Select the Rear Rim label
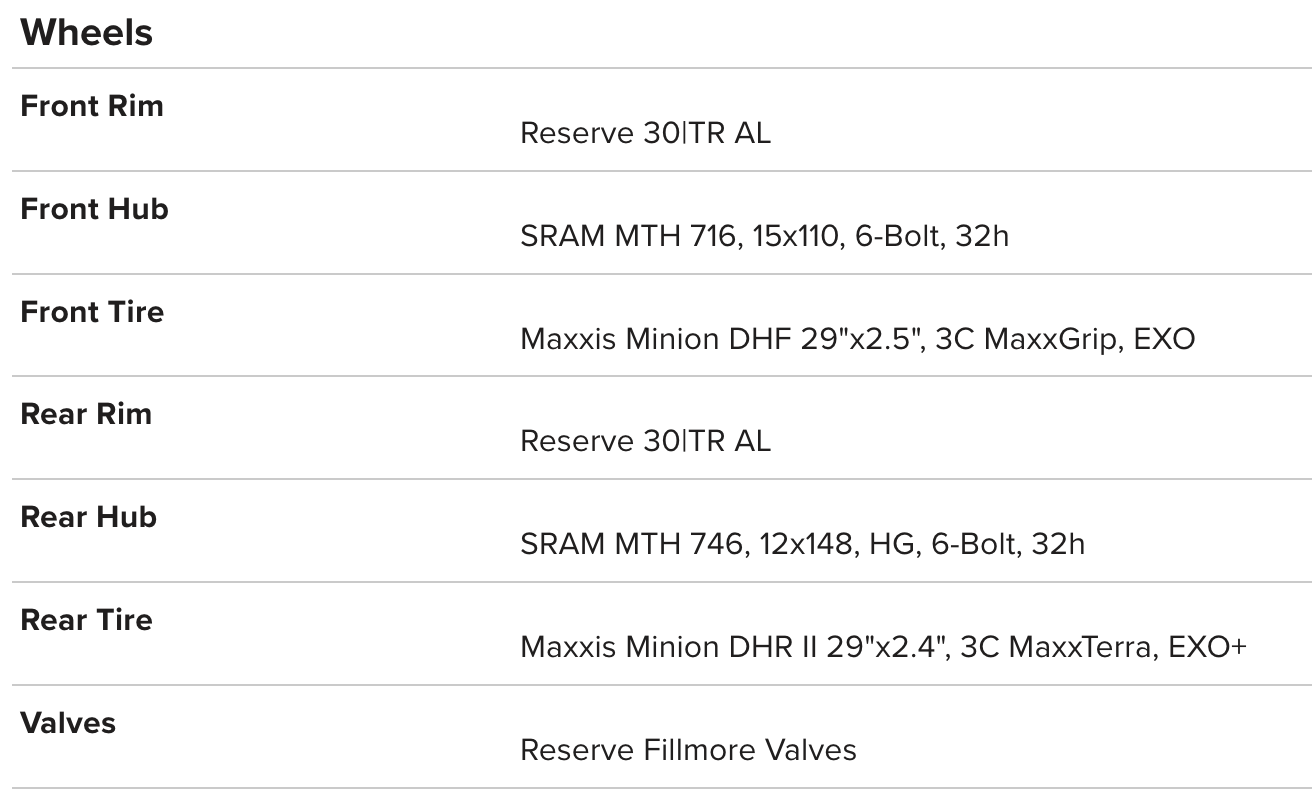The image size is (1312, 810). pos(86,414)
